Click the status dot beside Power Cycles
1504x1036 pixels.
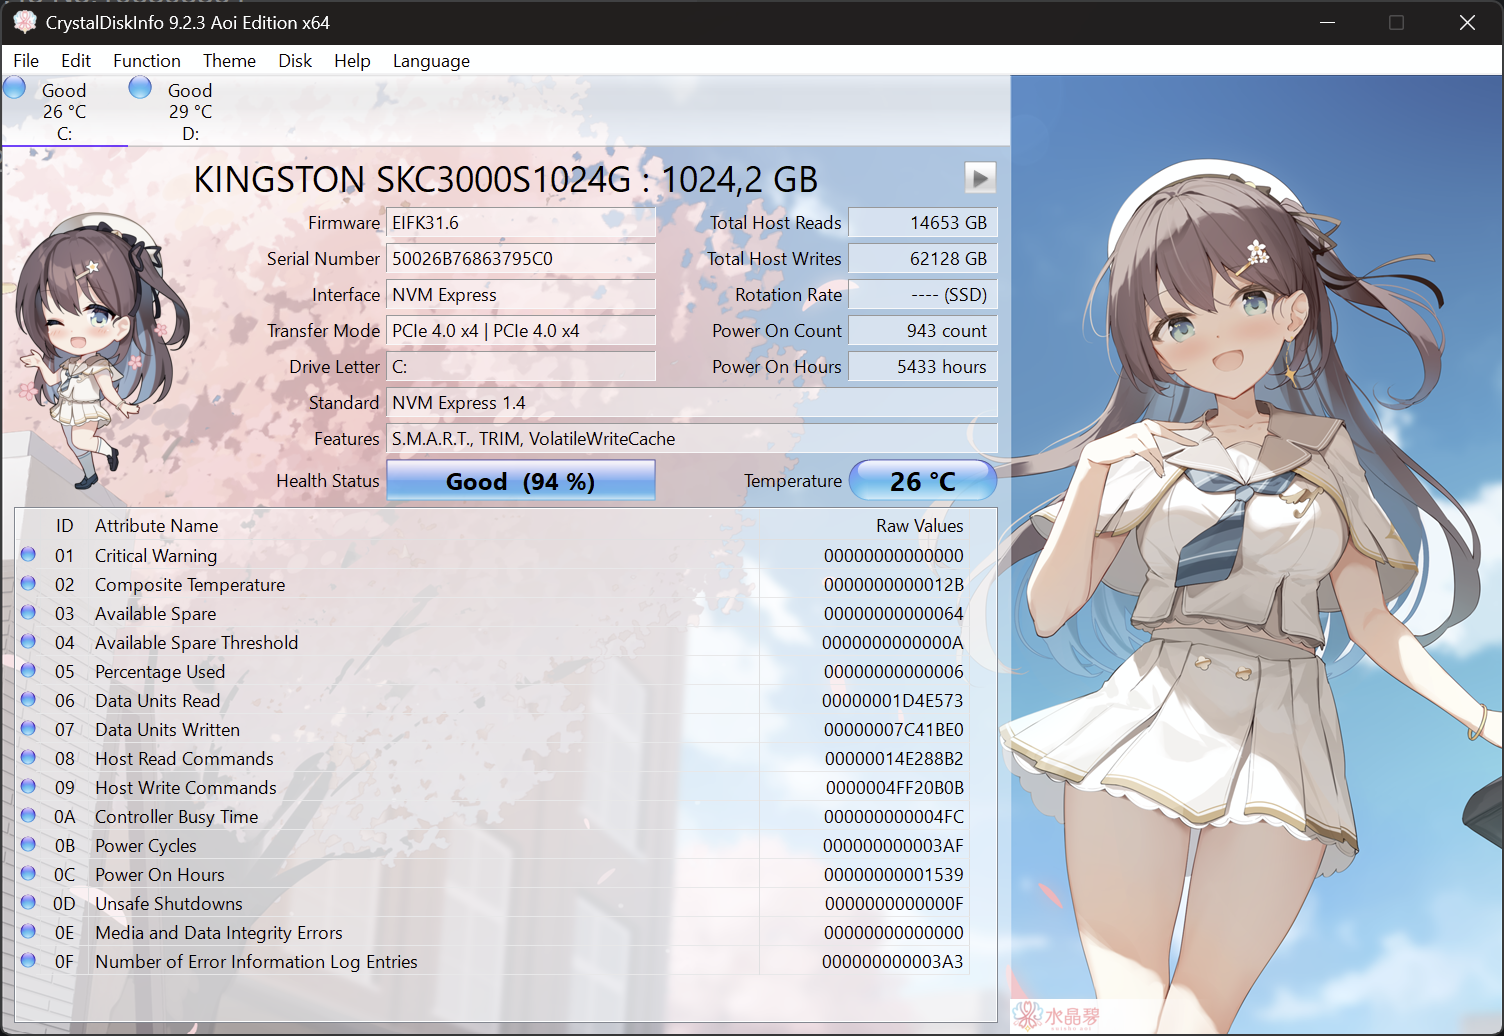pos(29,845)
